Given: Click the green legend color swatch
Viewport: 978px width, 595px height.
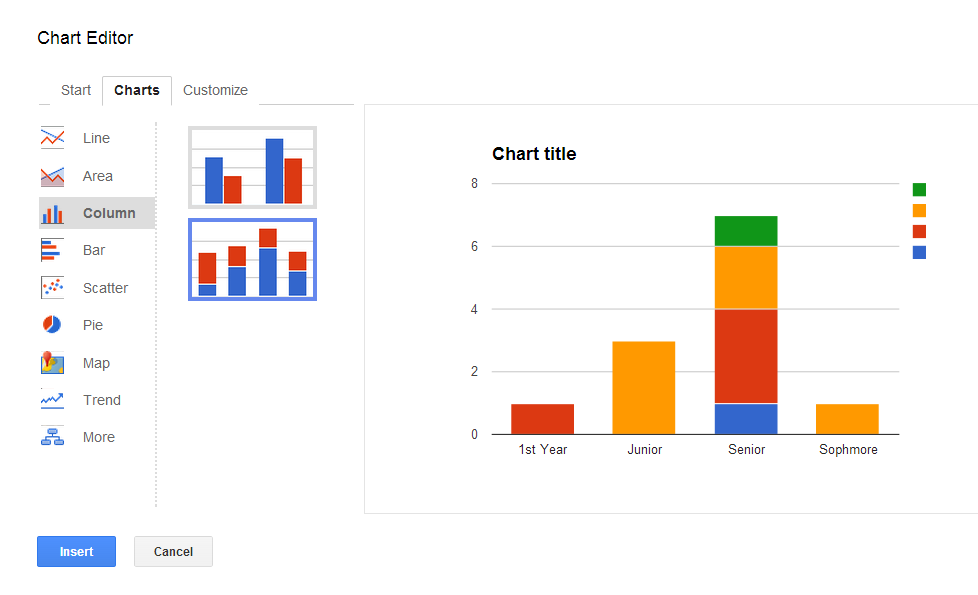Looking at the screenshot, I should click(x=919, y=190).
